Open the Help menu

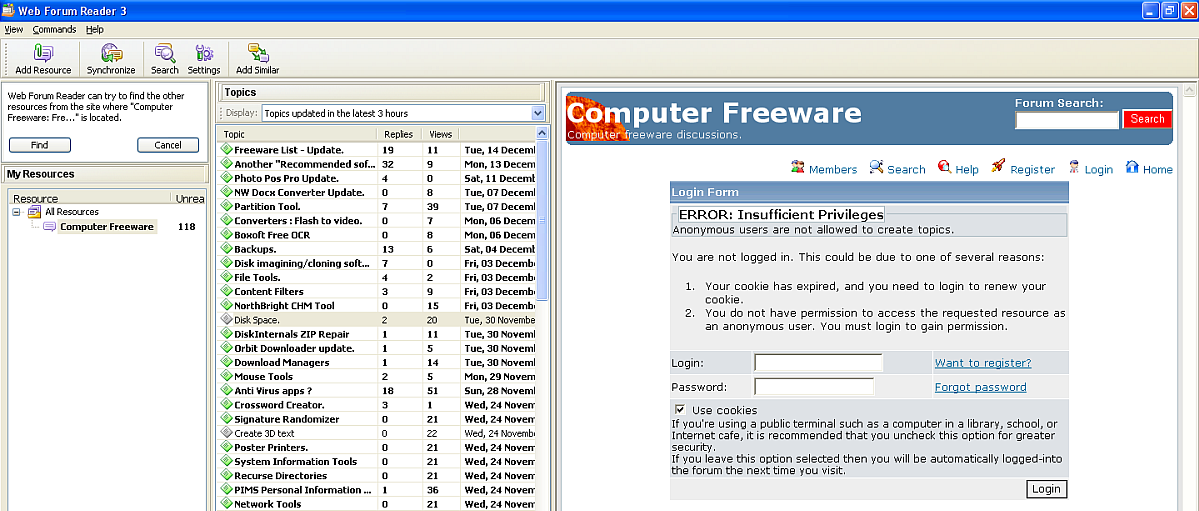click(x=95, y=30)
